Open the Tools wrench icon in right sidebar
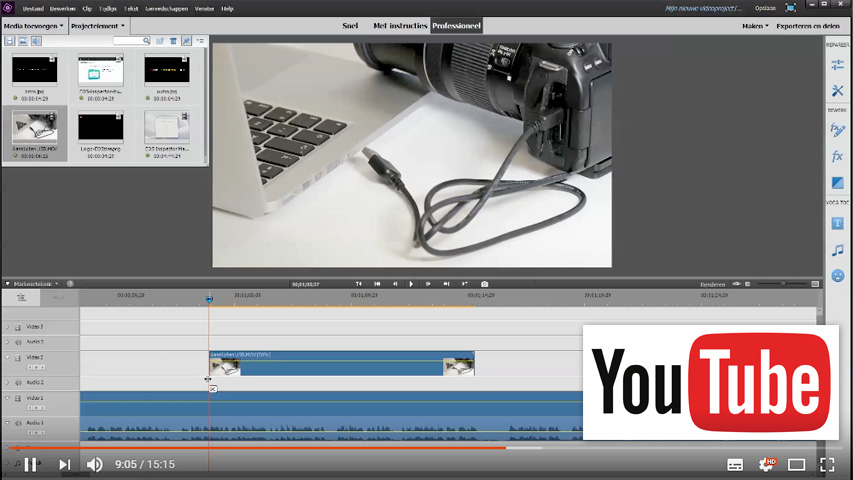Image resolution: width=853 pixels, height=480 pixels. pos(837,91)
